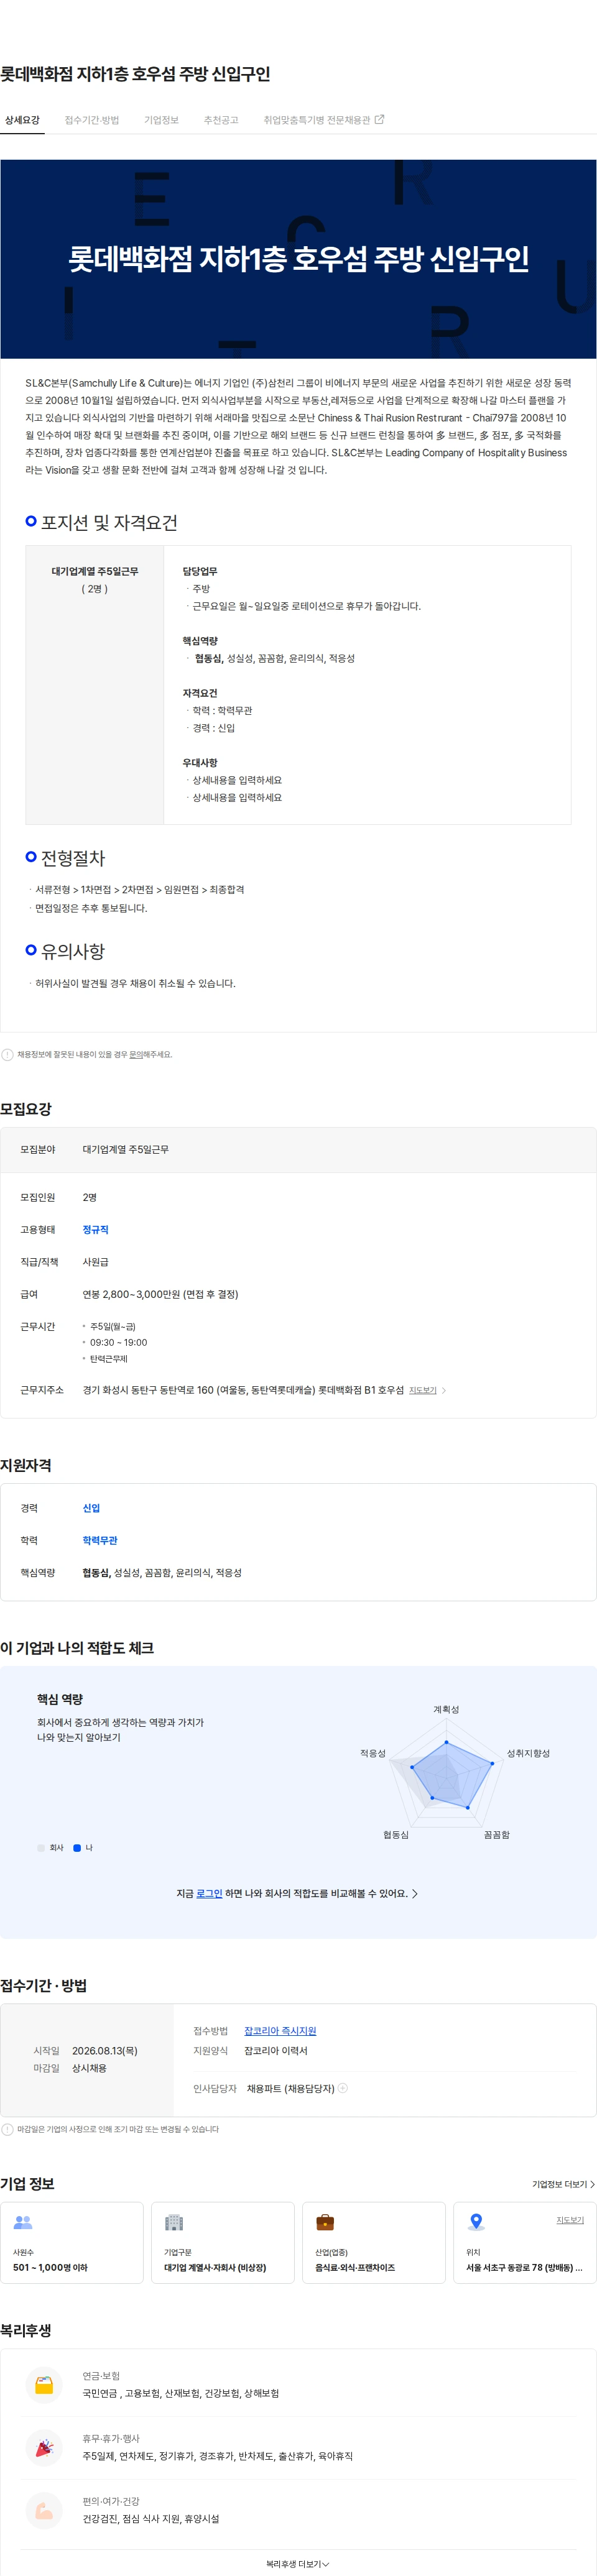Image resolution: width=597 pixels, height=2576 pixels.
Task: Click 경기 화성시 동탄구 동탄역로 160 address
Action: click(243, 1390)
